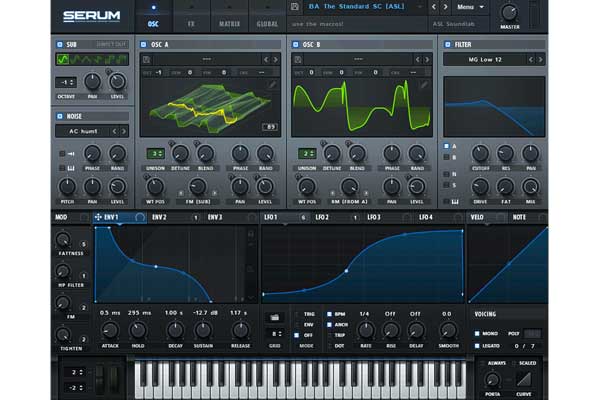Toggle LFO ANCH checkbox
The width and height of the screenshot is (600, 400).
pyautogui.click(x=329, y=325)
